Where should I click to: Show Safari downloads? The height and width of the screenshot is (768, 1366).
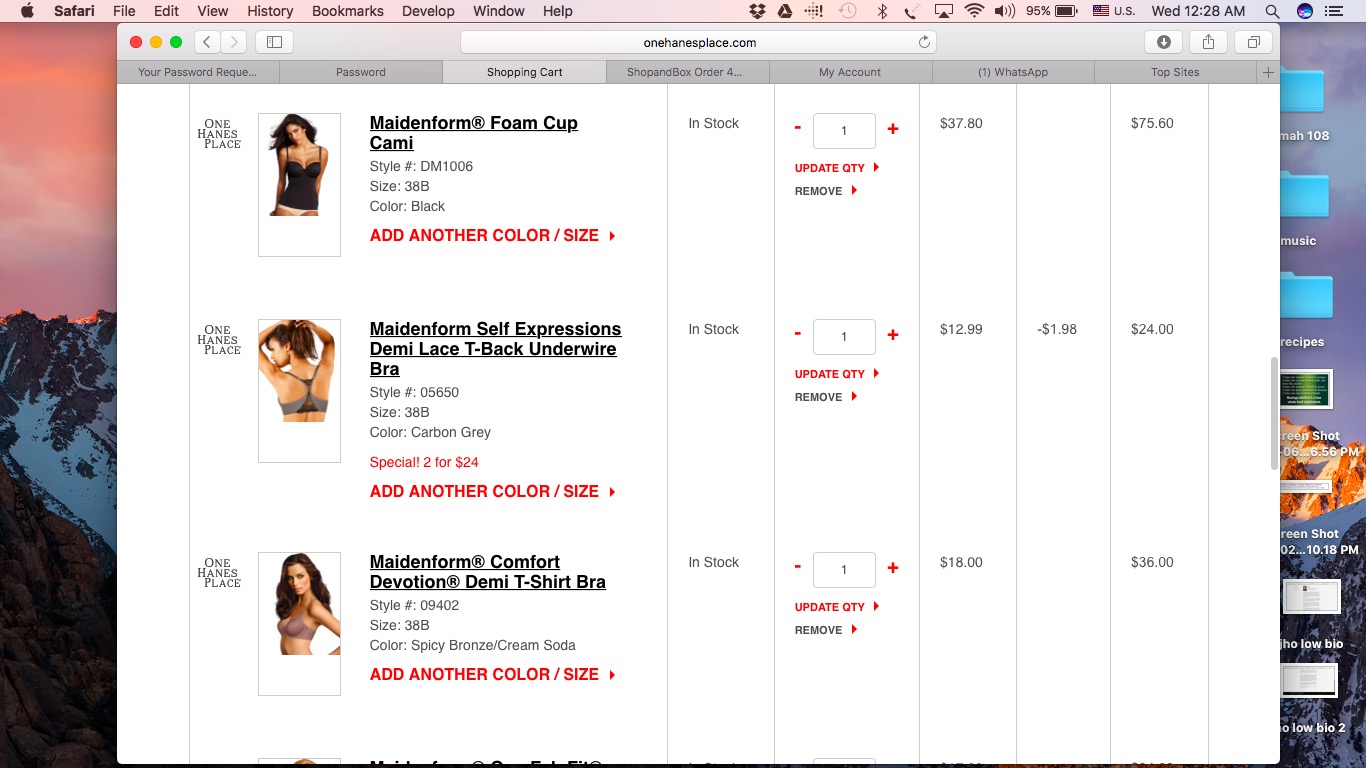[1164, 42]
